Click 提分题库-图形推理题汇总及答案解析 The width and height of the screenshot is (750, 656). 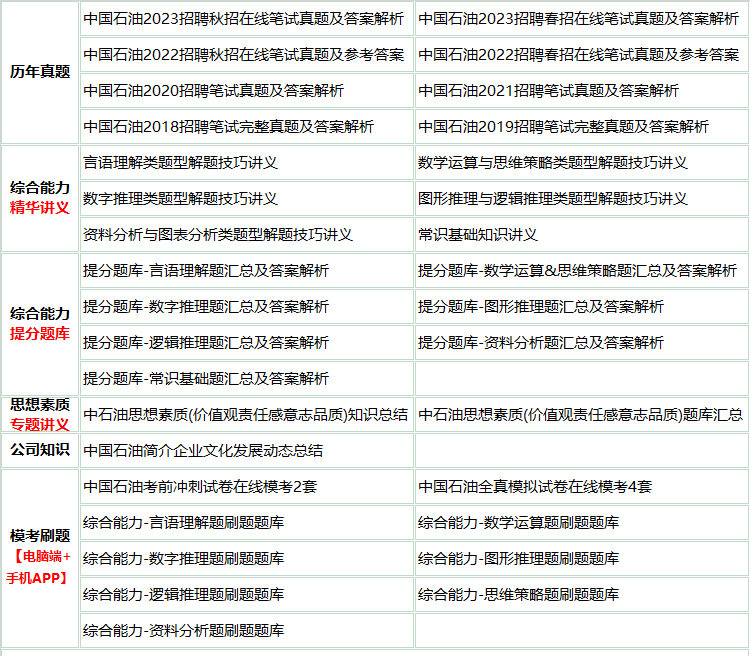click(x=540, y=307)
